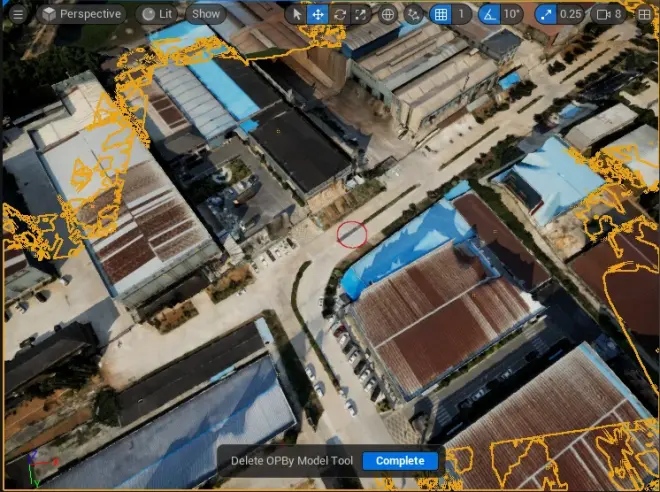Open grid snap size value 1
Screen dimensions: 660x492
click(461, 15)
